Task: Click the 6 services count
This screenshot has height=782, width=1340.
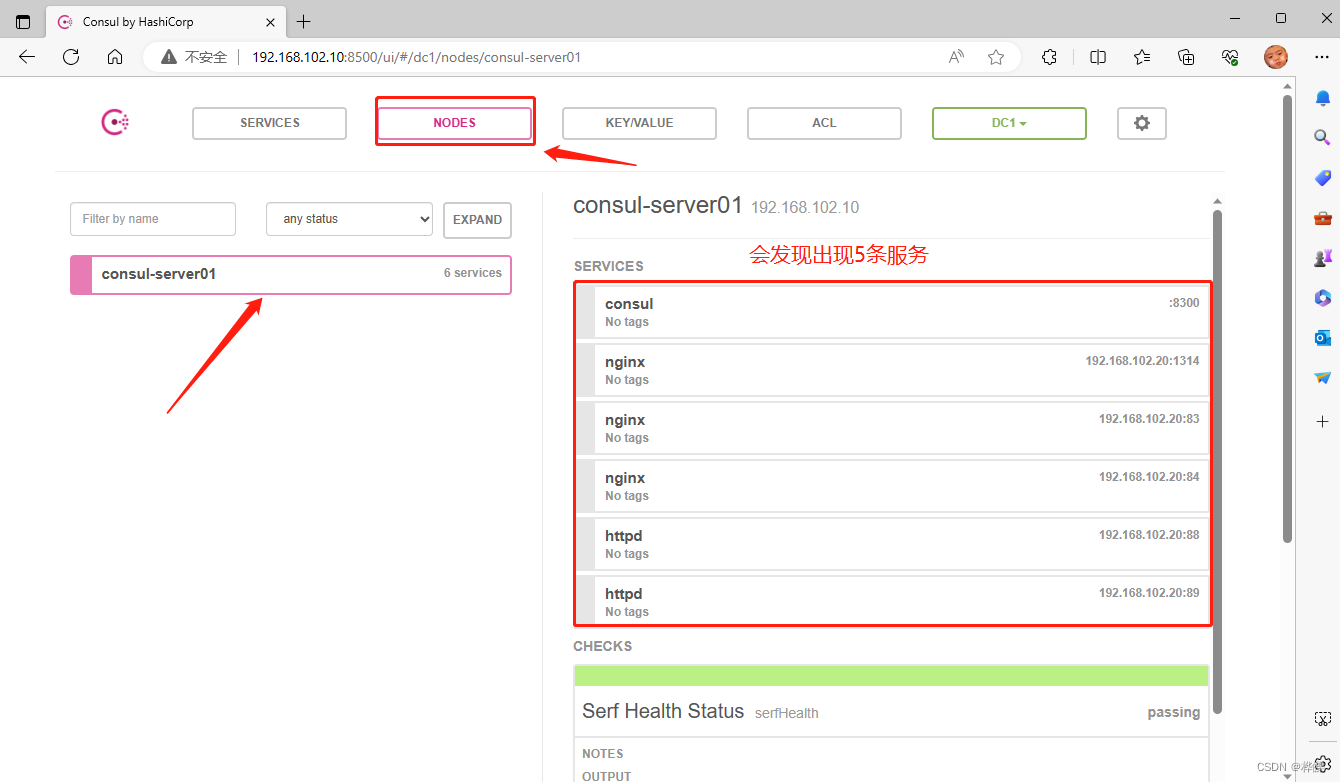Action: point(473,273)
